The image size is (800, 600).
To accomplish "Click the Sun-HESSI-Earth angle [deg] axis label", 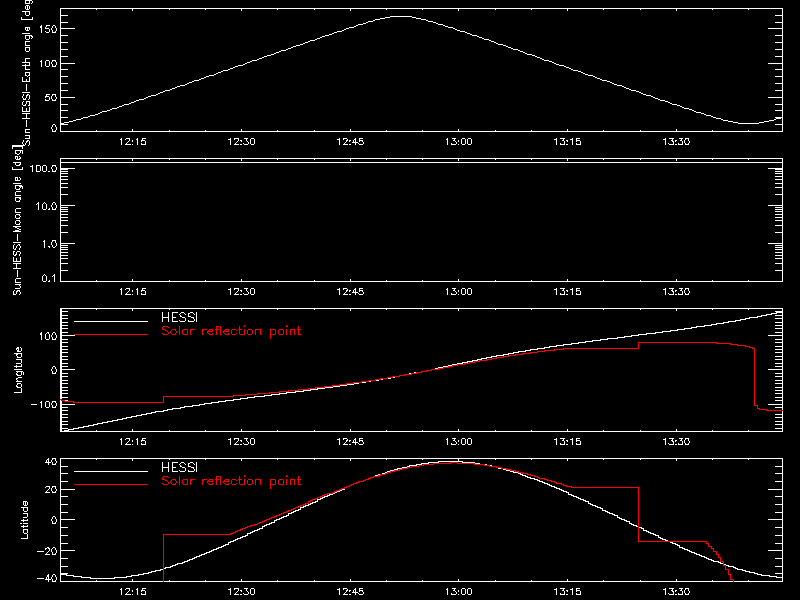I will [x=27, y=72].
